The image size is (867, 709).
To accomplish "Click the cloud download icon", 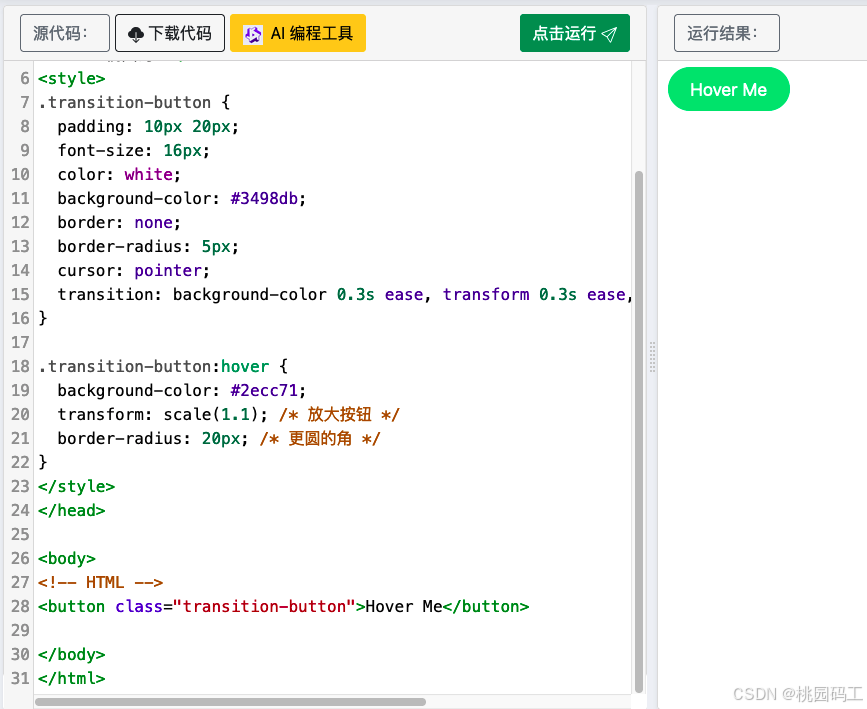I will pyautogui.click(x=135, y=34).
